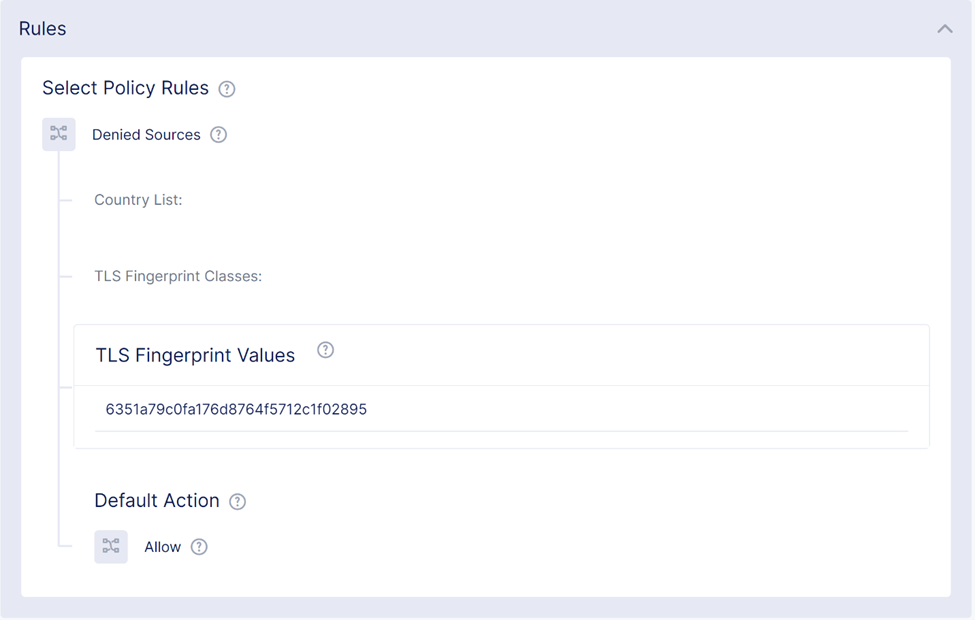Click the TLS Fingerprint Classes entry
Screen dimensions: 975x620
pyautogui.click(x=178, y=276)
